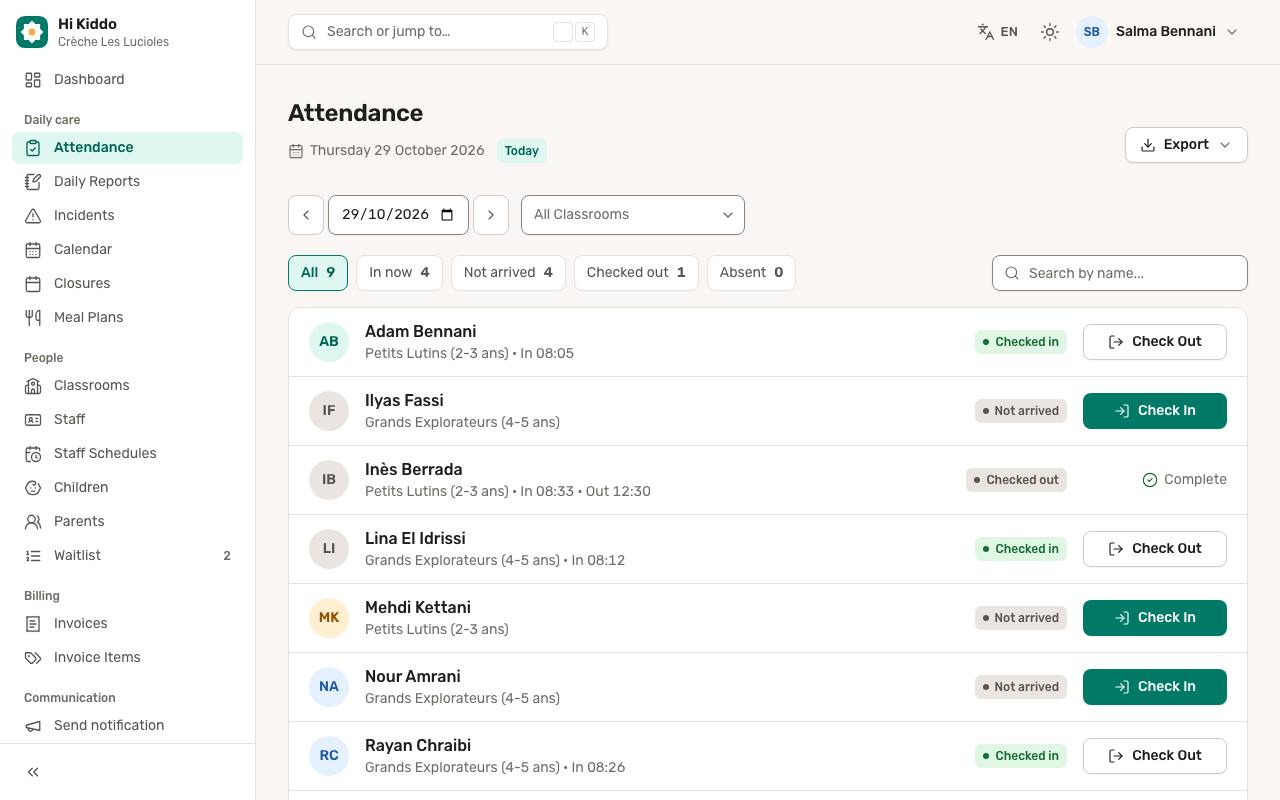Screen dimensions: 1280x800
Task: Check in Ilyas Fassi
Action: pos(1155,411)
